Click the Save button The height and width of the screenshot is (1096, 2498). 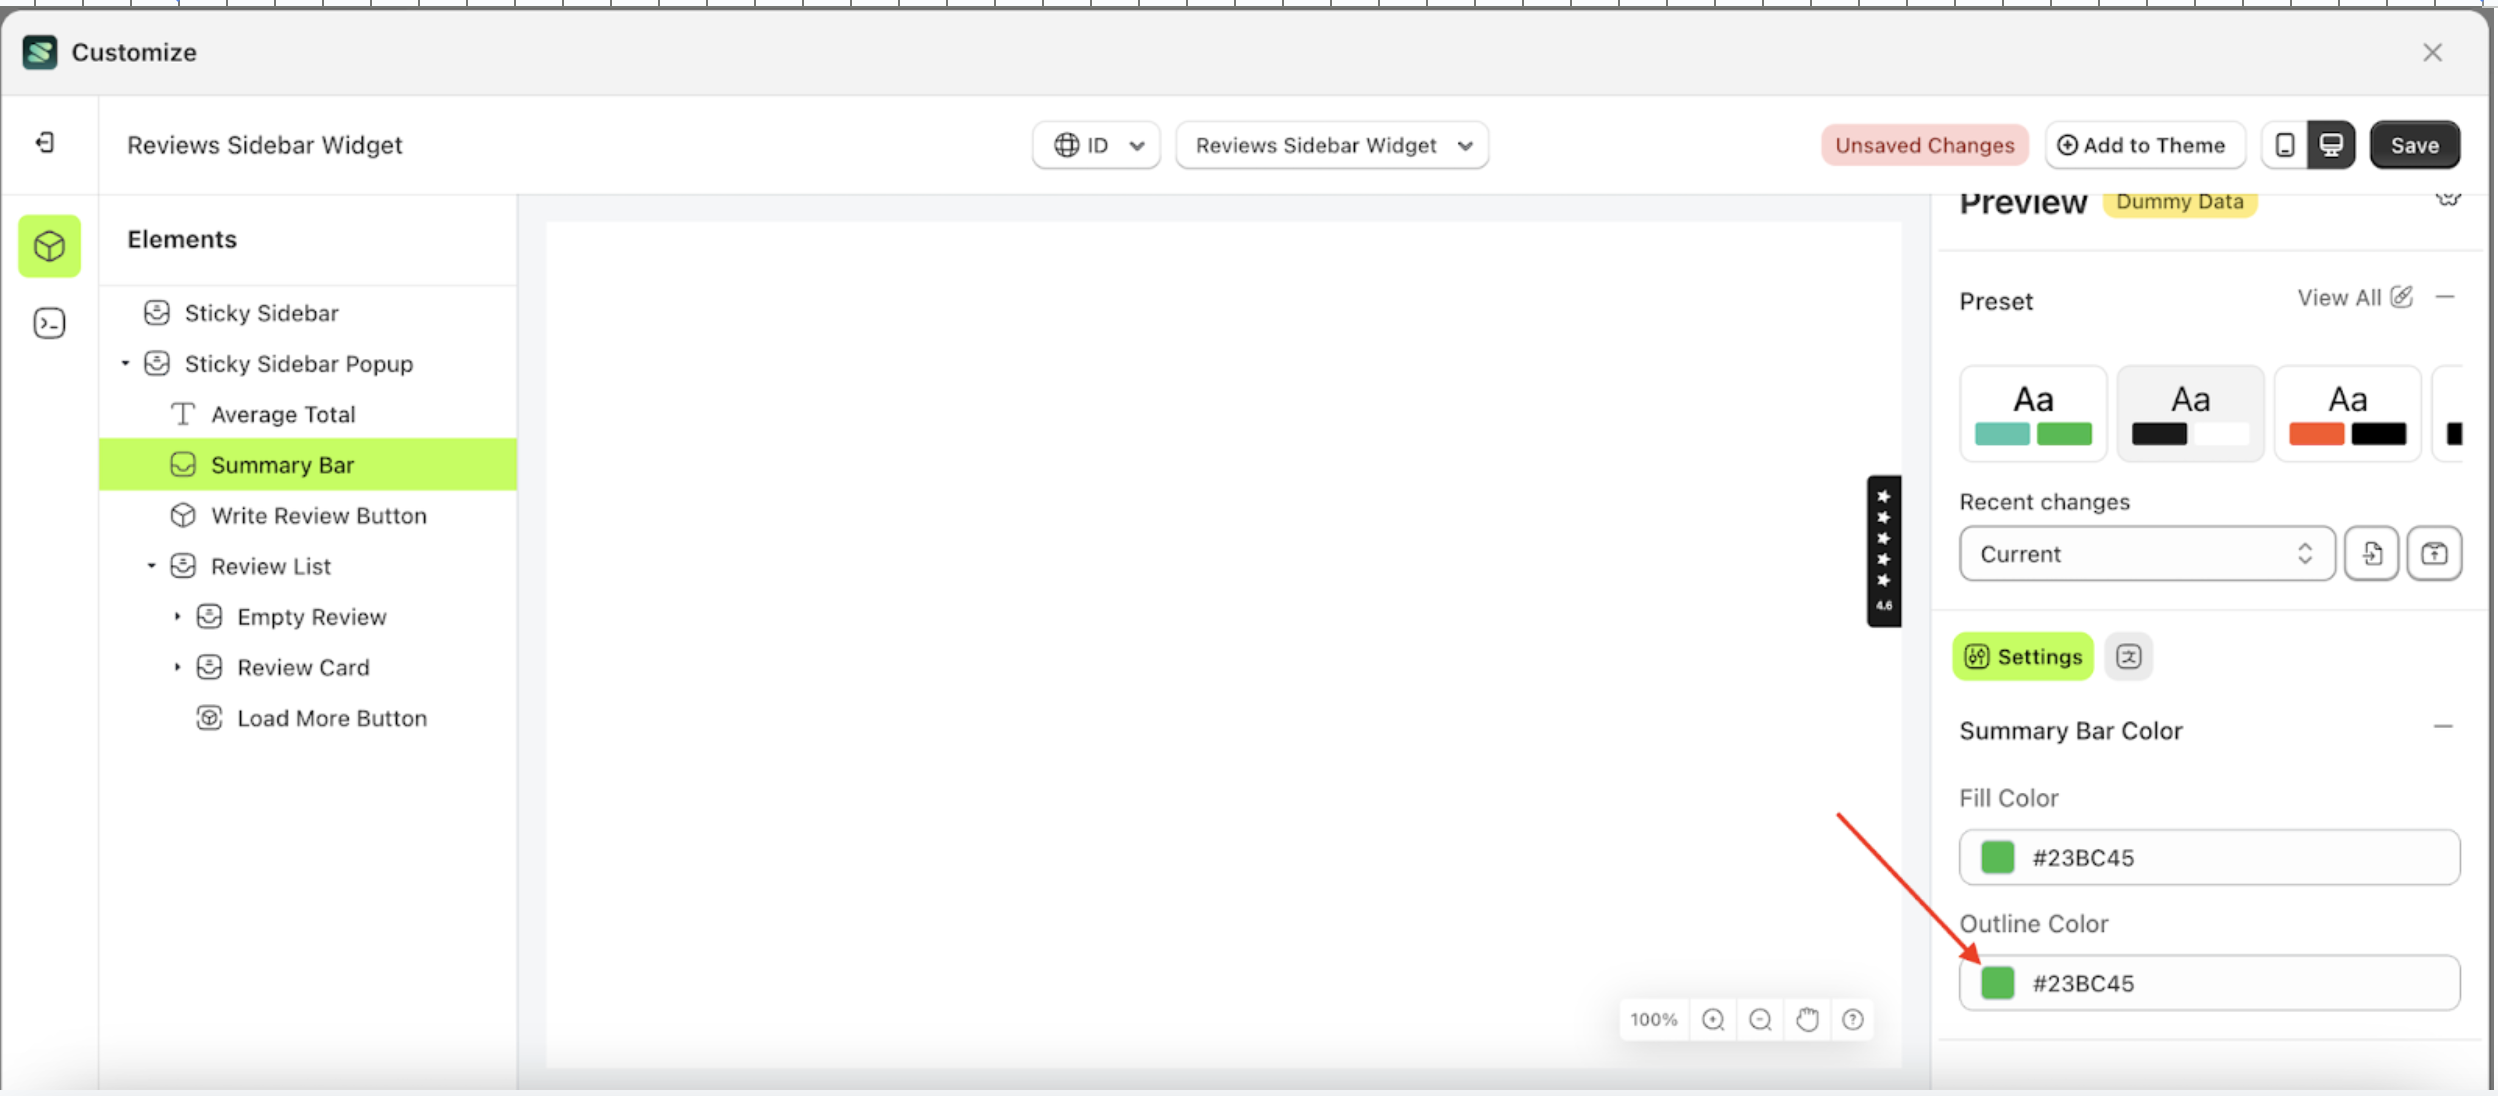(x=2414, y=144)
